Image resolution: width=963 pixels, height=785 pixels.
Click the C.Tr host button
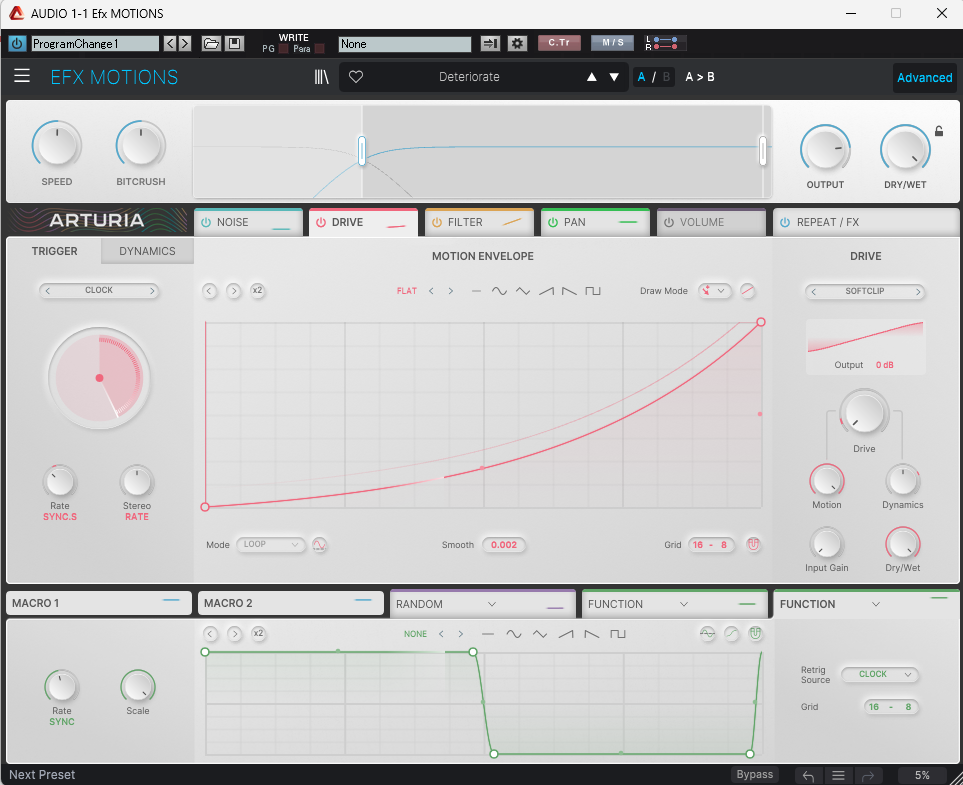point(559,42)
